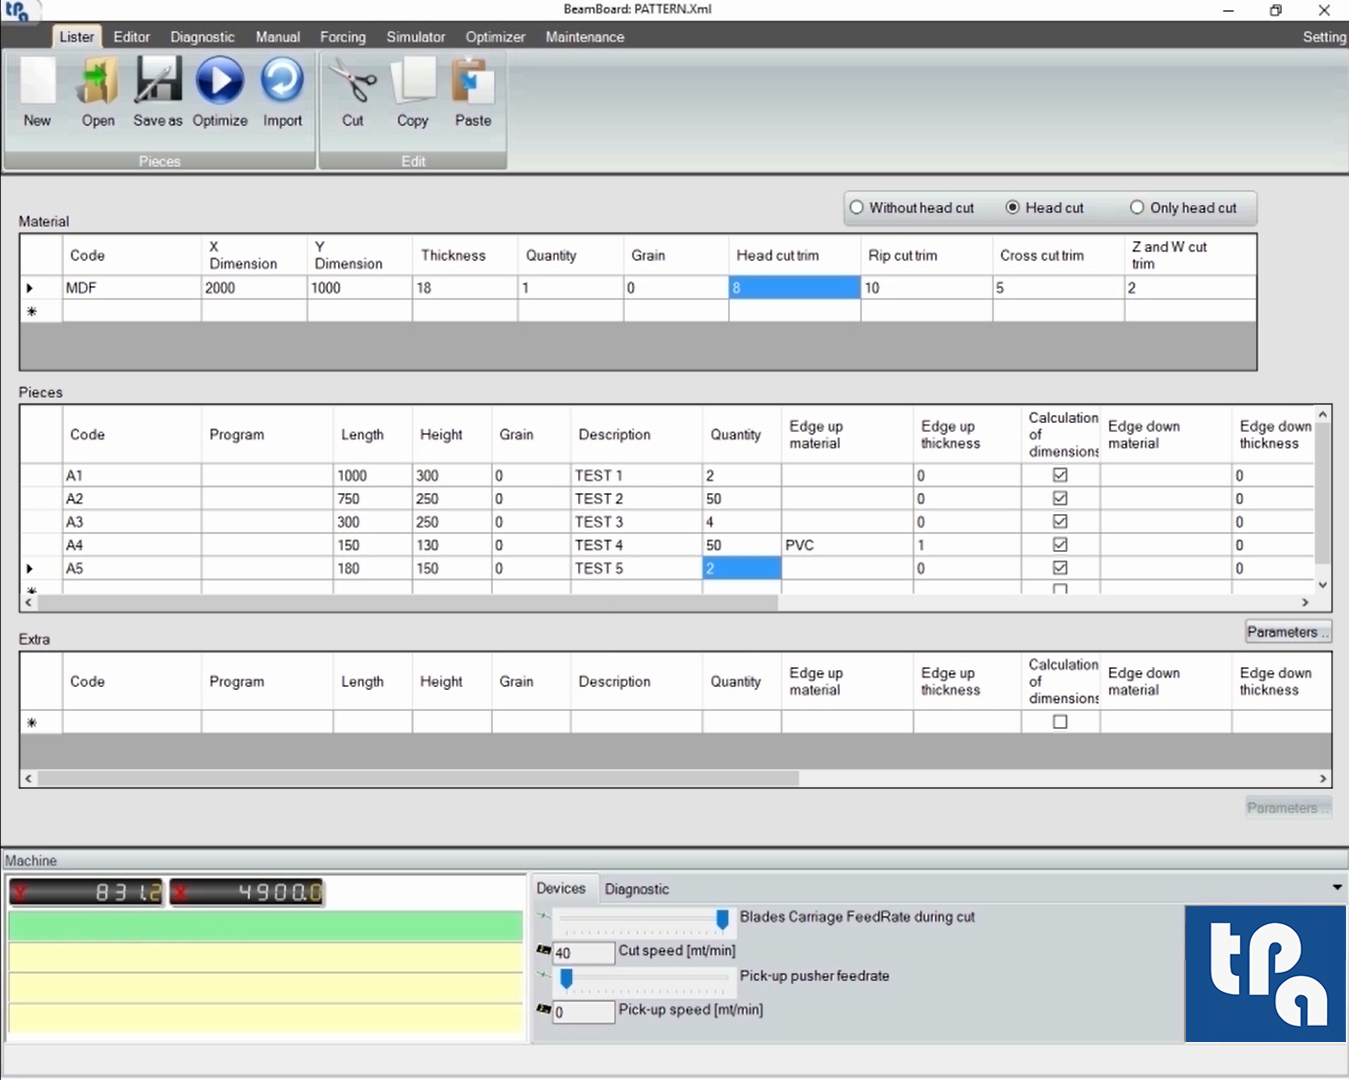Screen dimensions: 1349x1080
Task: Click the Copy icon
Action: (412, 93)
